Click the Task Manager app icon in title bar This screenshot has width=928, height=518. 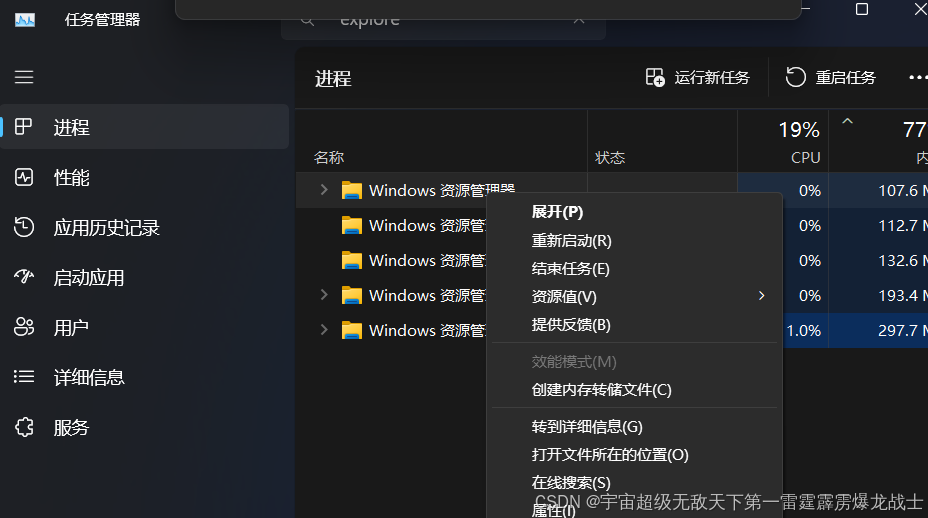pyautogui.click(x=25, y=20)
